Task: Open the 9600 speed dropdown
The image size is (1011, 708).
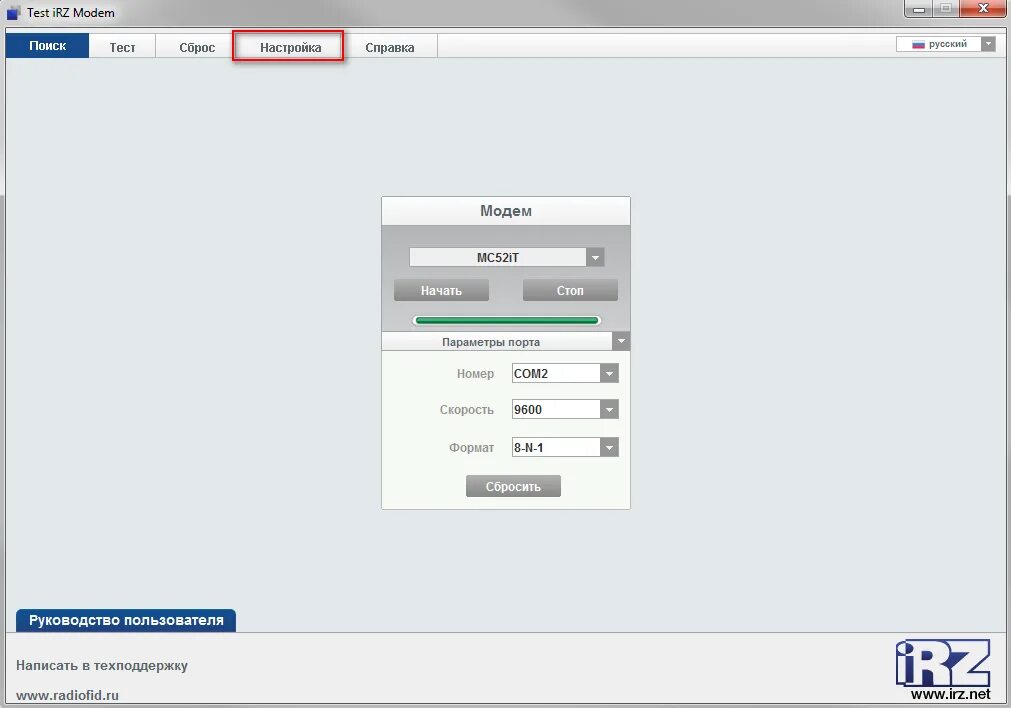Action: pyautogui.click(x=609, y=409)
